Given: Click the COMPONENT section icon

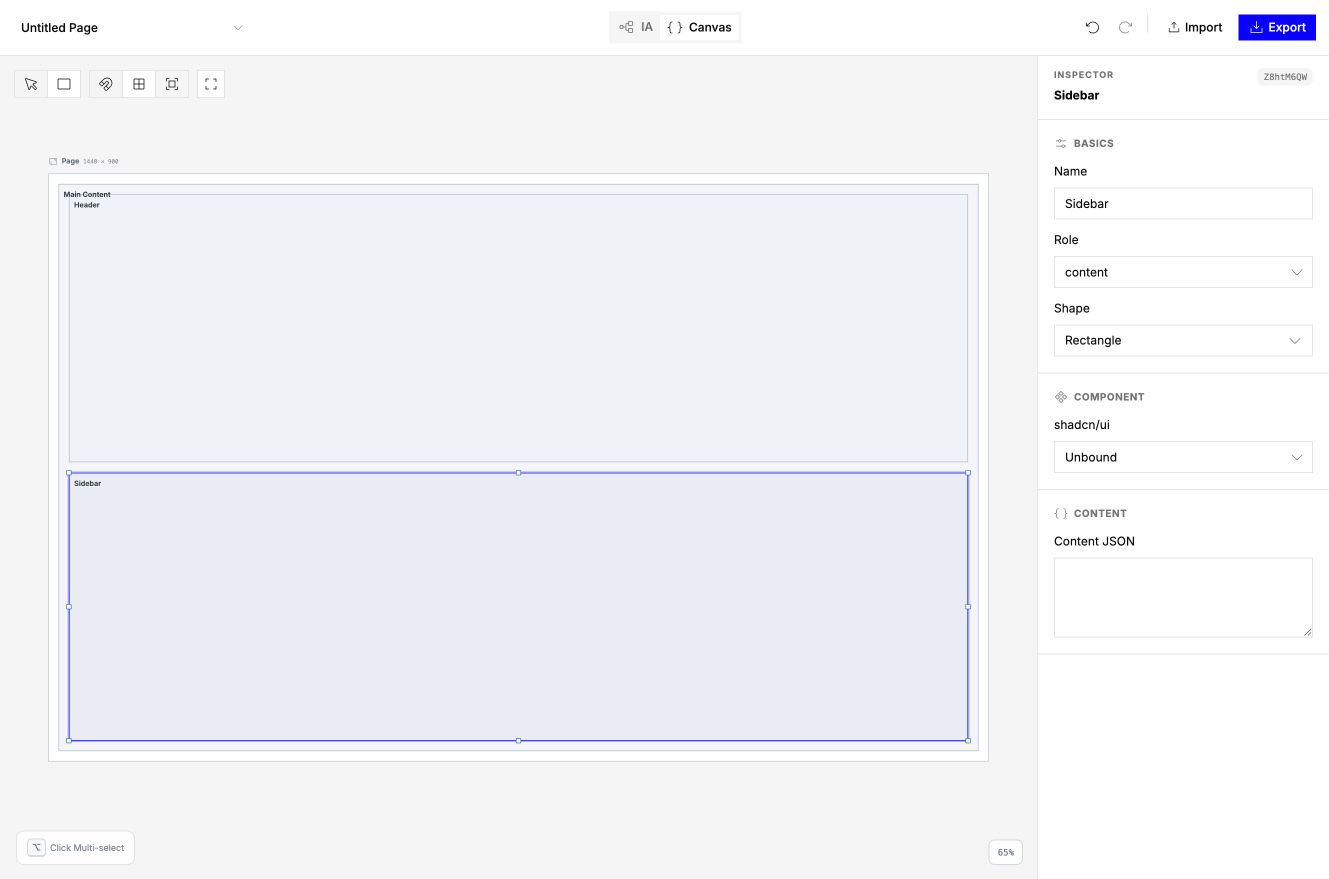Looking at the screenshot, I should point(1061,397).
